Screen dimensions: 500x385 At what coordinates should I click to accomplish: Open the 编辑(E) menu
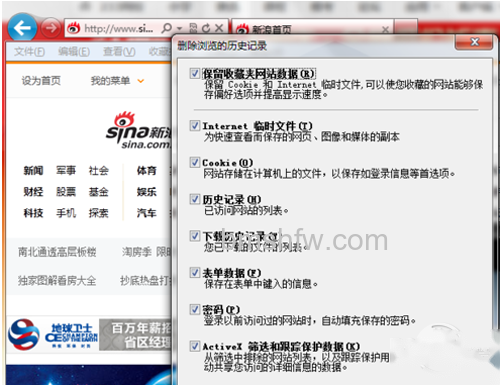[74, 52]
